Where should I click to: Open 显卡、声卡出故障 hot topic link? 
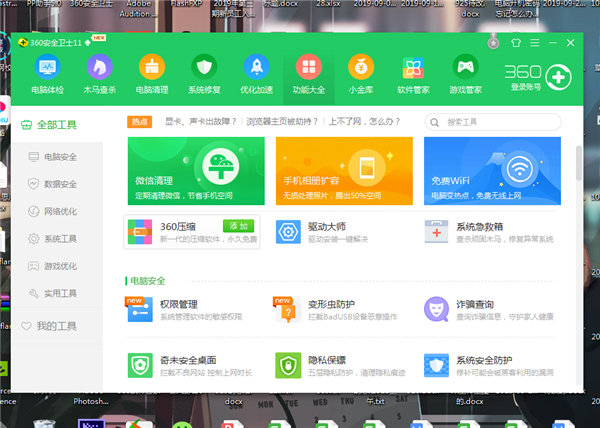201,122
